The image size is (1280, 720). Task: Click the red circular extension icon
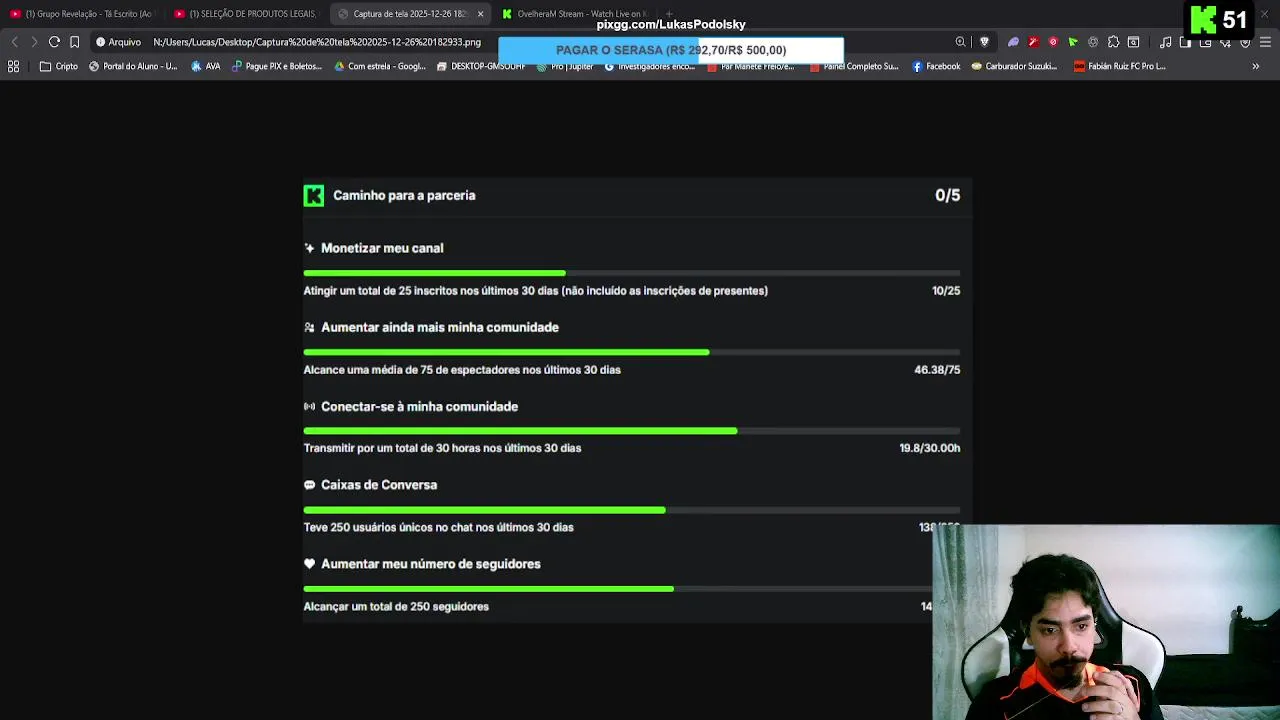pyautogui.click(x=1053, y=42)
